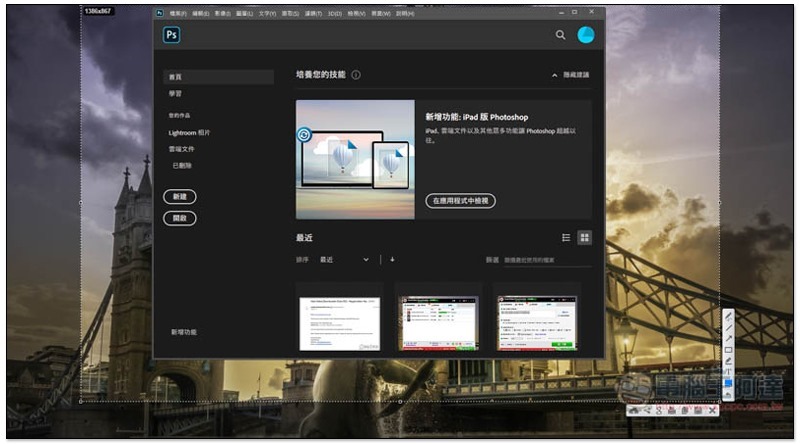Pick the blue color swatch in screenshot toolbar
Screen dimensions: 800x444
click(728, 383)
